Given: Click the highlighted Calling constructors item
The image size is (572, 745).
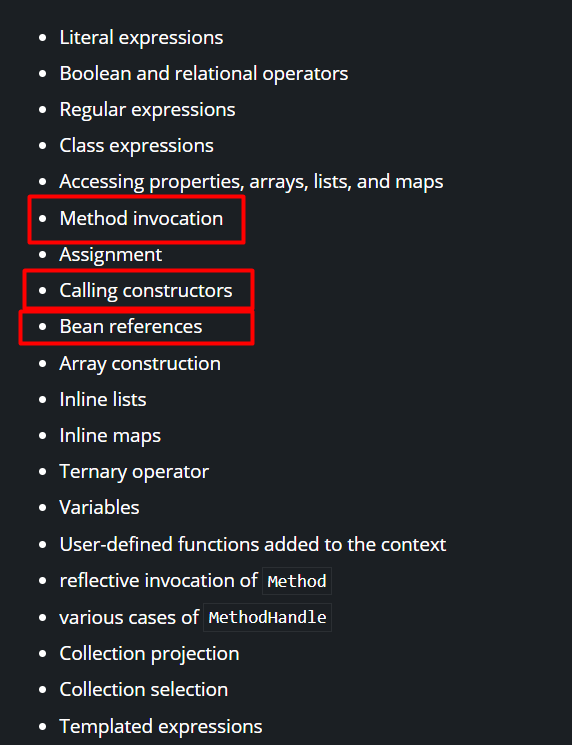Looking at the screenshot, I should coord(145,291).
